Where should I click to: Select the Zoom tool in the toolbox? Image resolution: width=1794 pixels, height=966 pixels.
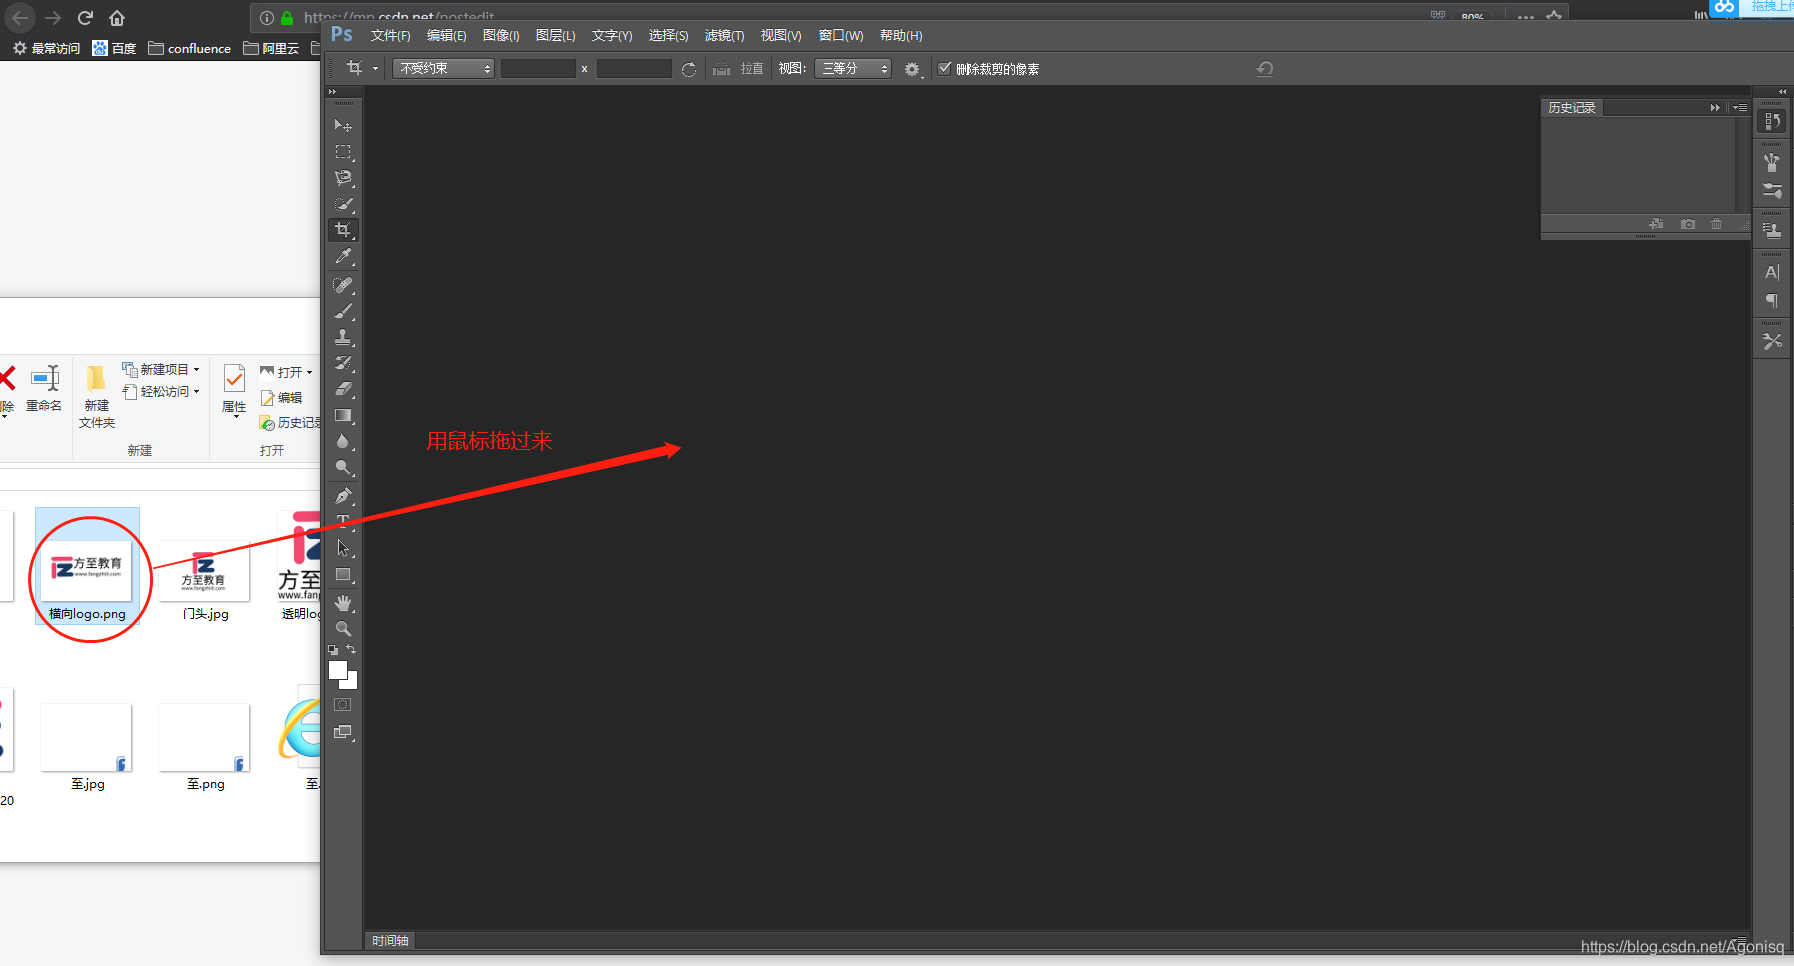(x=343, y=629)
